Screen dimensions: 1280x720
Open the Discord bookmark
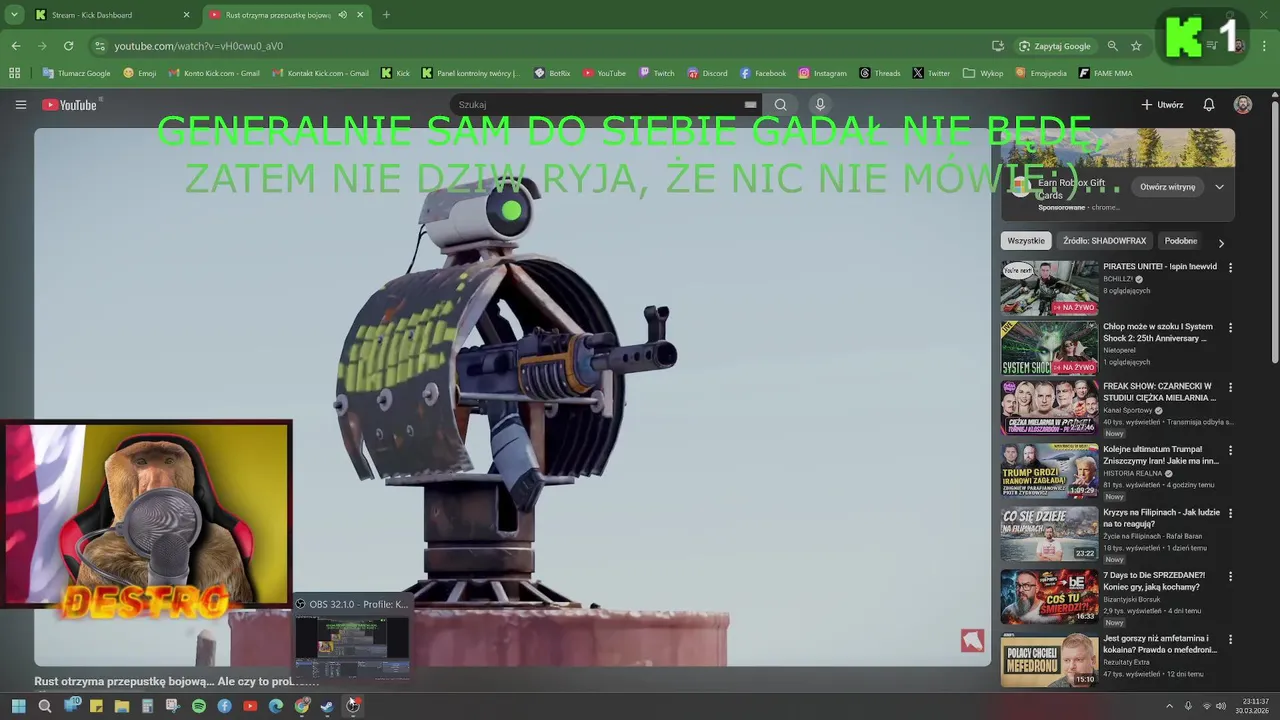click(707, 73)
